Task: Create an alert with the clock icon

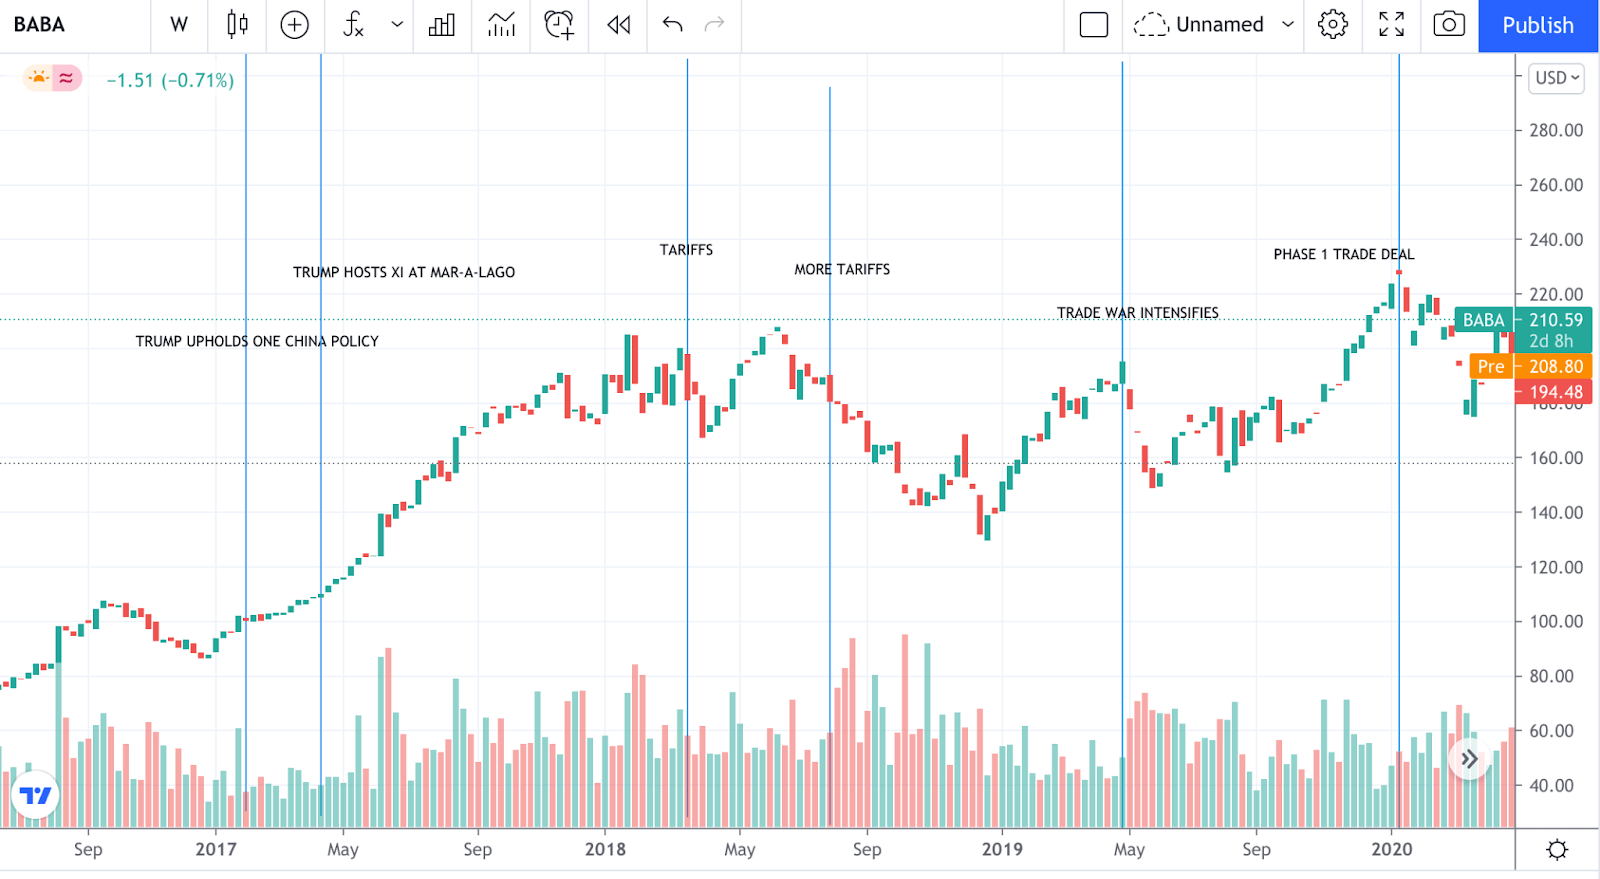Action: click(x=559, y=25)
